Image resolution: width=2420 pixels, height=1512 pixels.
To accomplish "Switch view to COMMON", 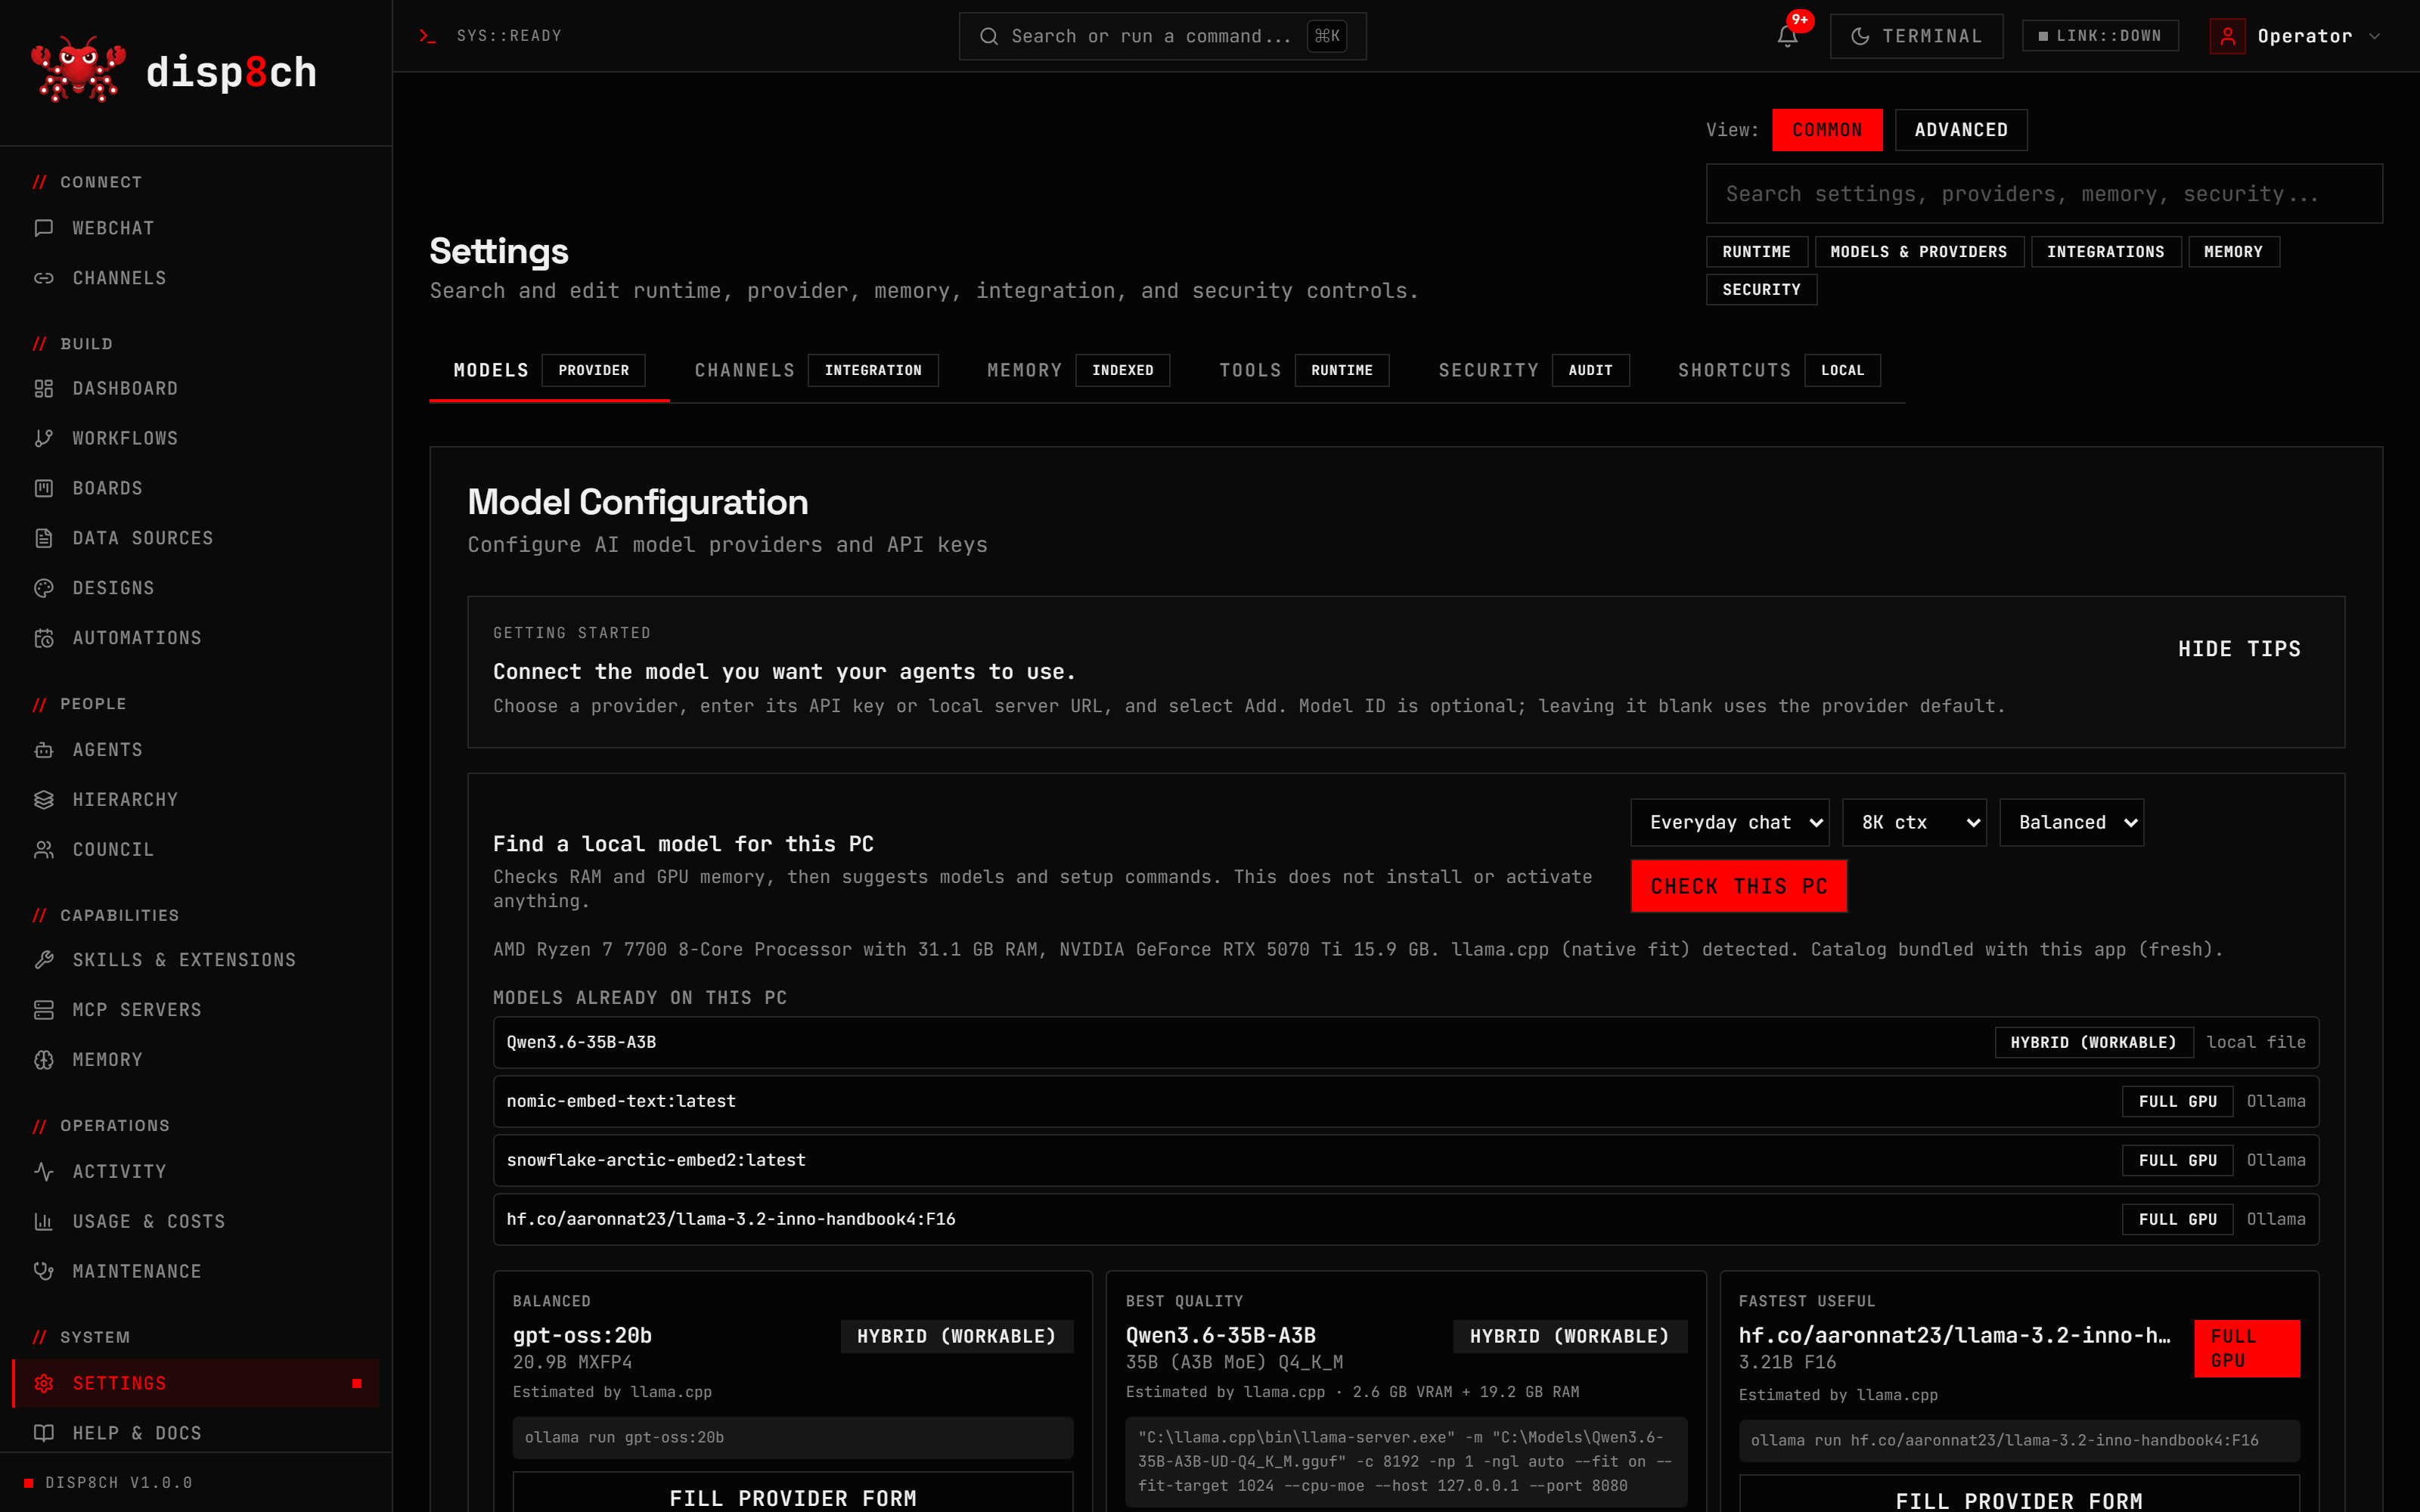I will [x=1827, y=130].
